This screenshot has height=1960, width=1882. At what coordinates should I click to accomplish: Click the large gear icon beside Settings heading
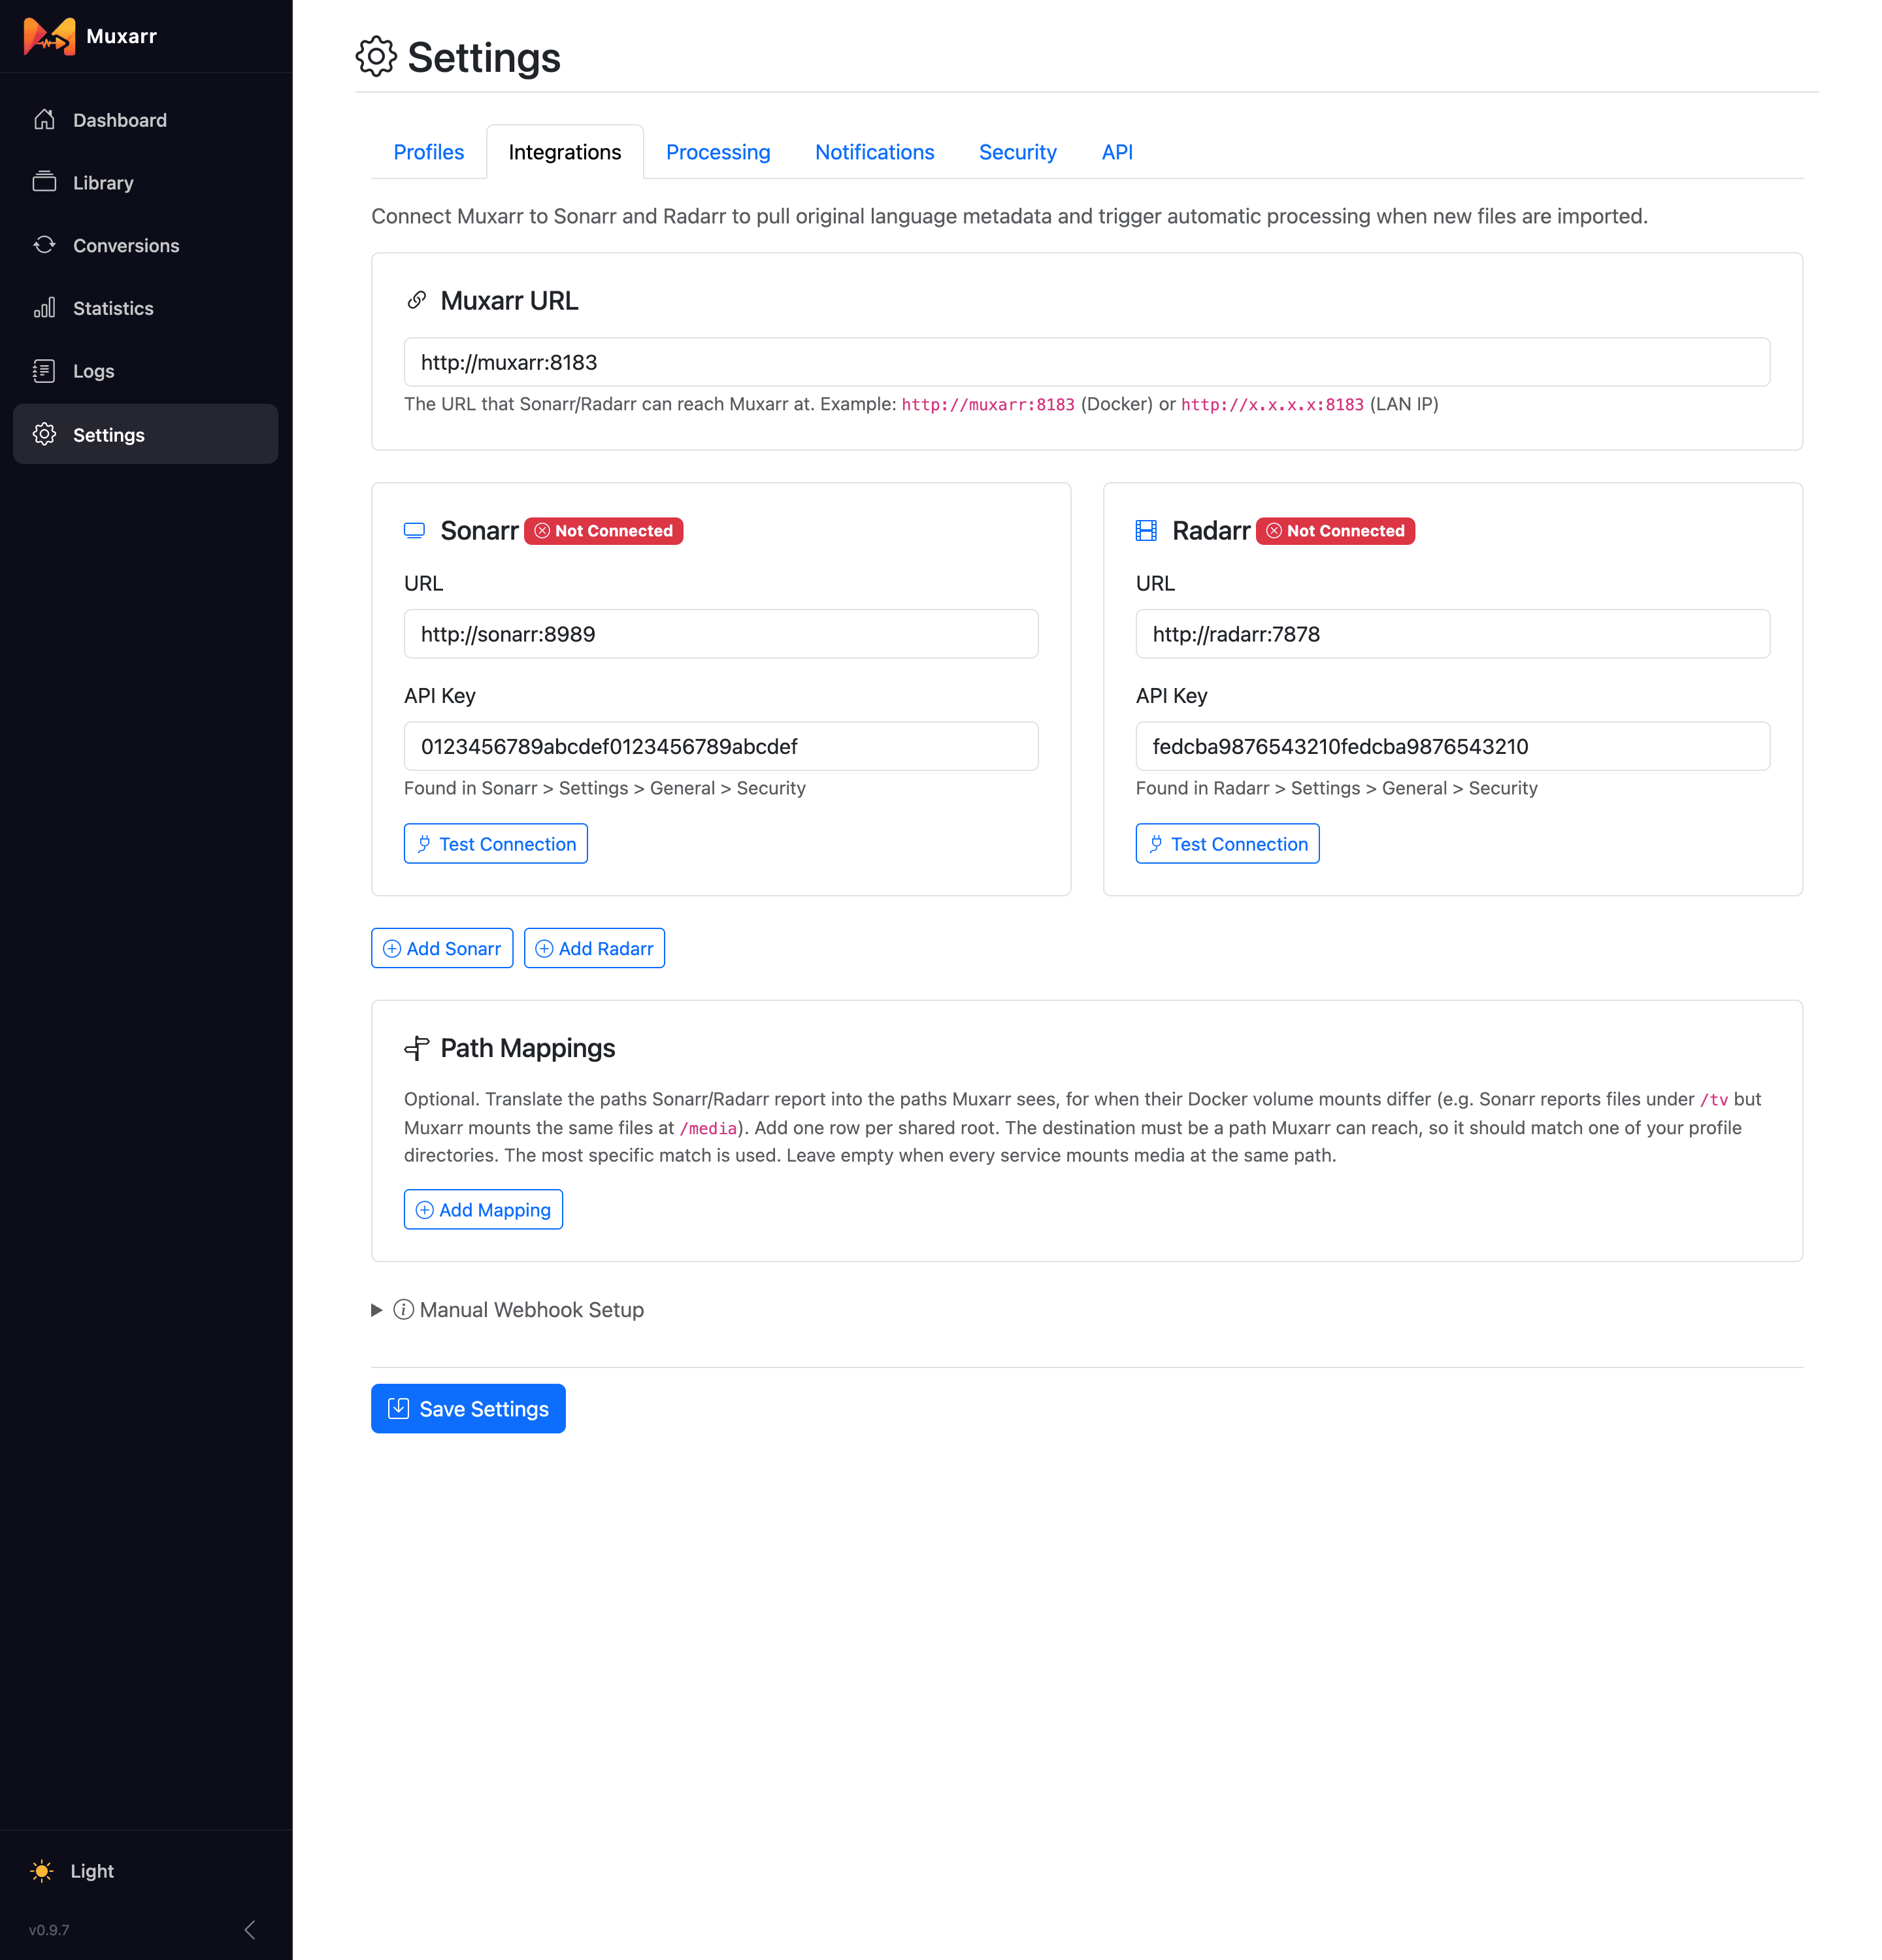(376, 57)
